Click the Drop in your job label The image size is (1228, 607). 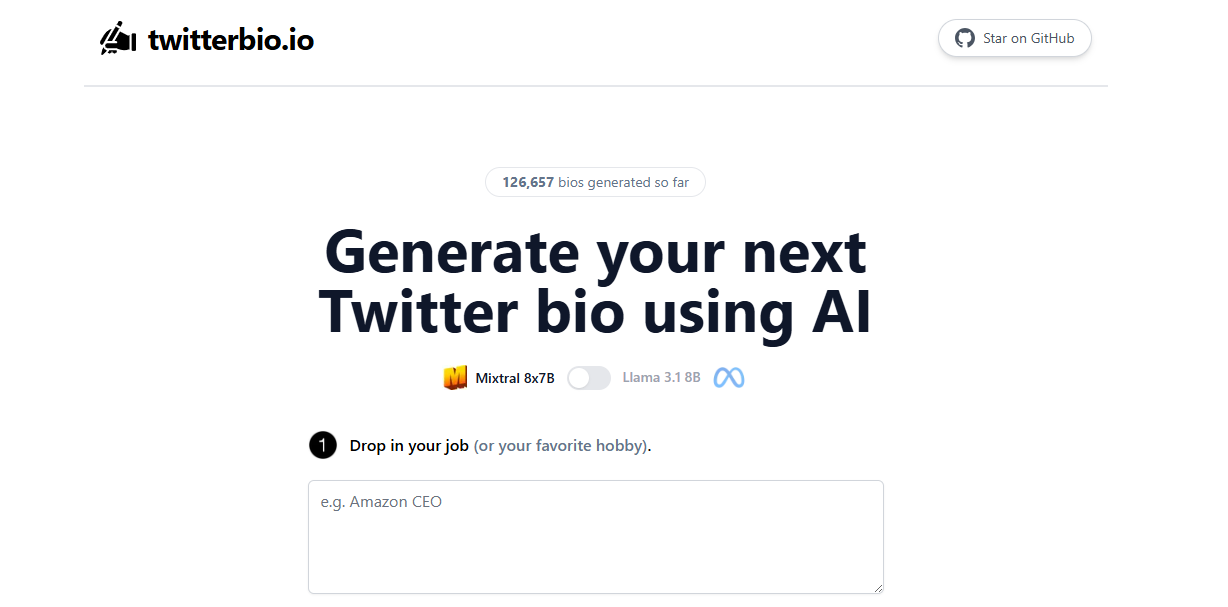[x=409, y=446]
